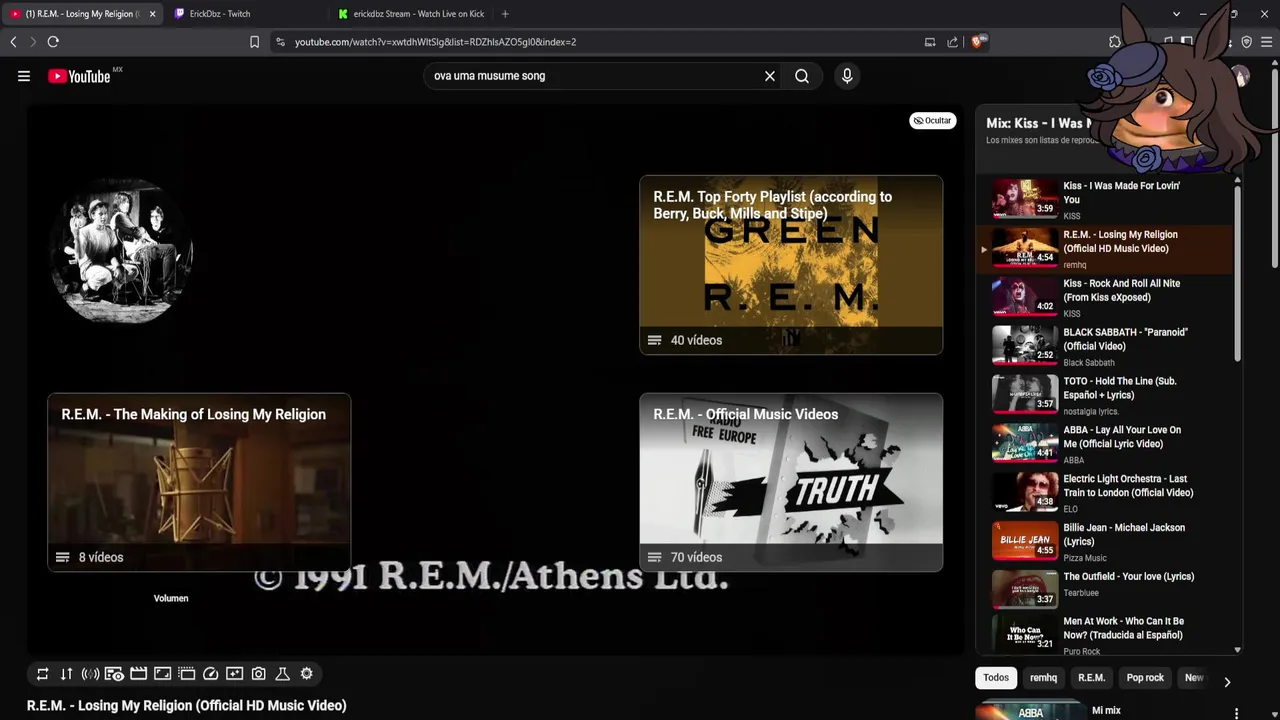Click the dotted-top window toolbar icon
1280x720 pixels.
coord(186,674)
